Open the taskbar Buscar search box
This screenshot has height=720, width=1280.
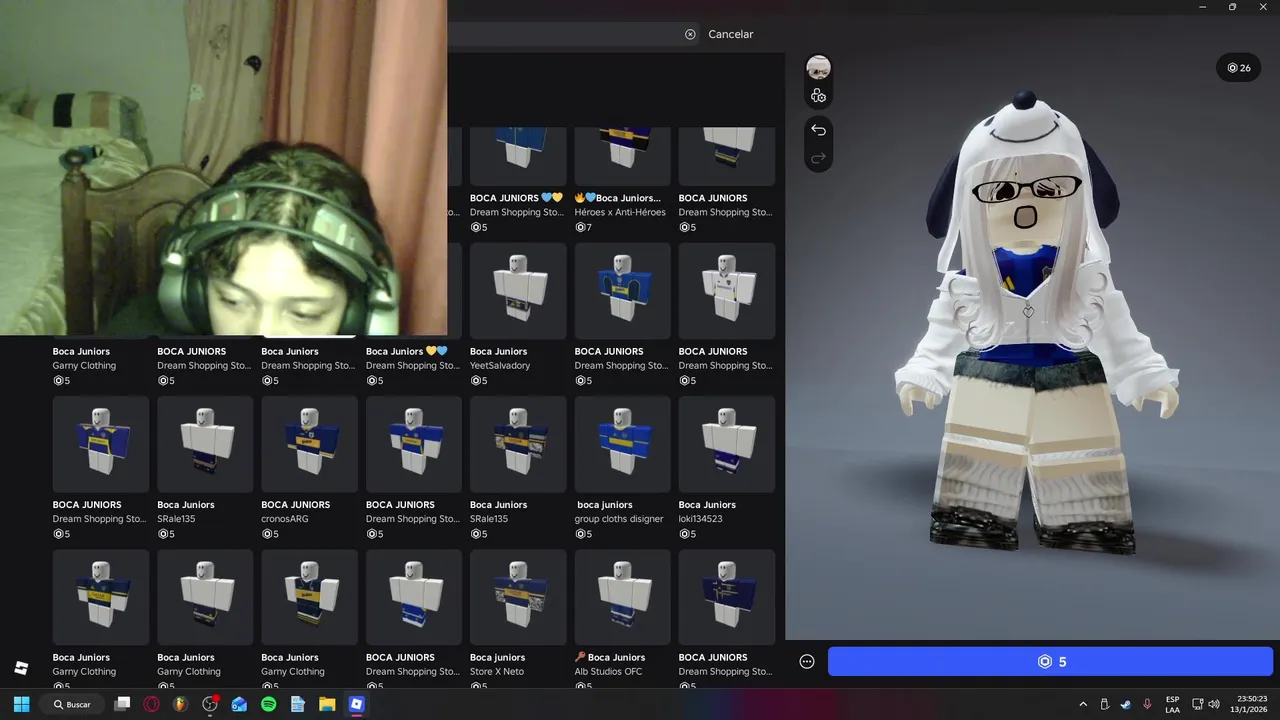[x=72, y=704]
